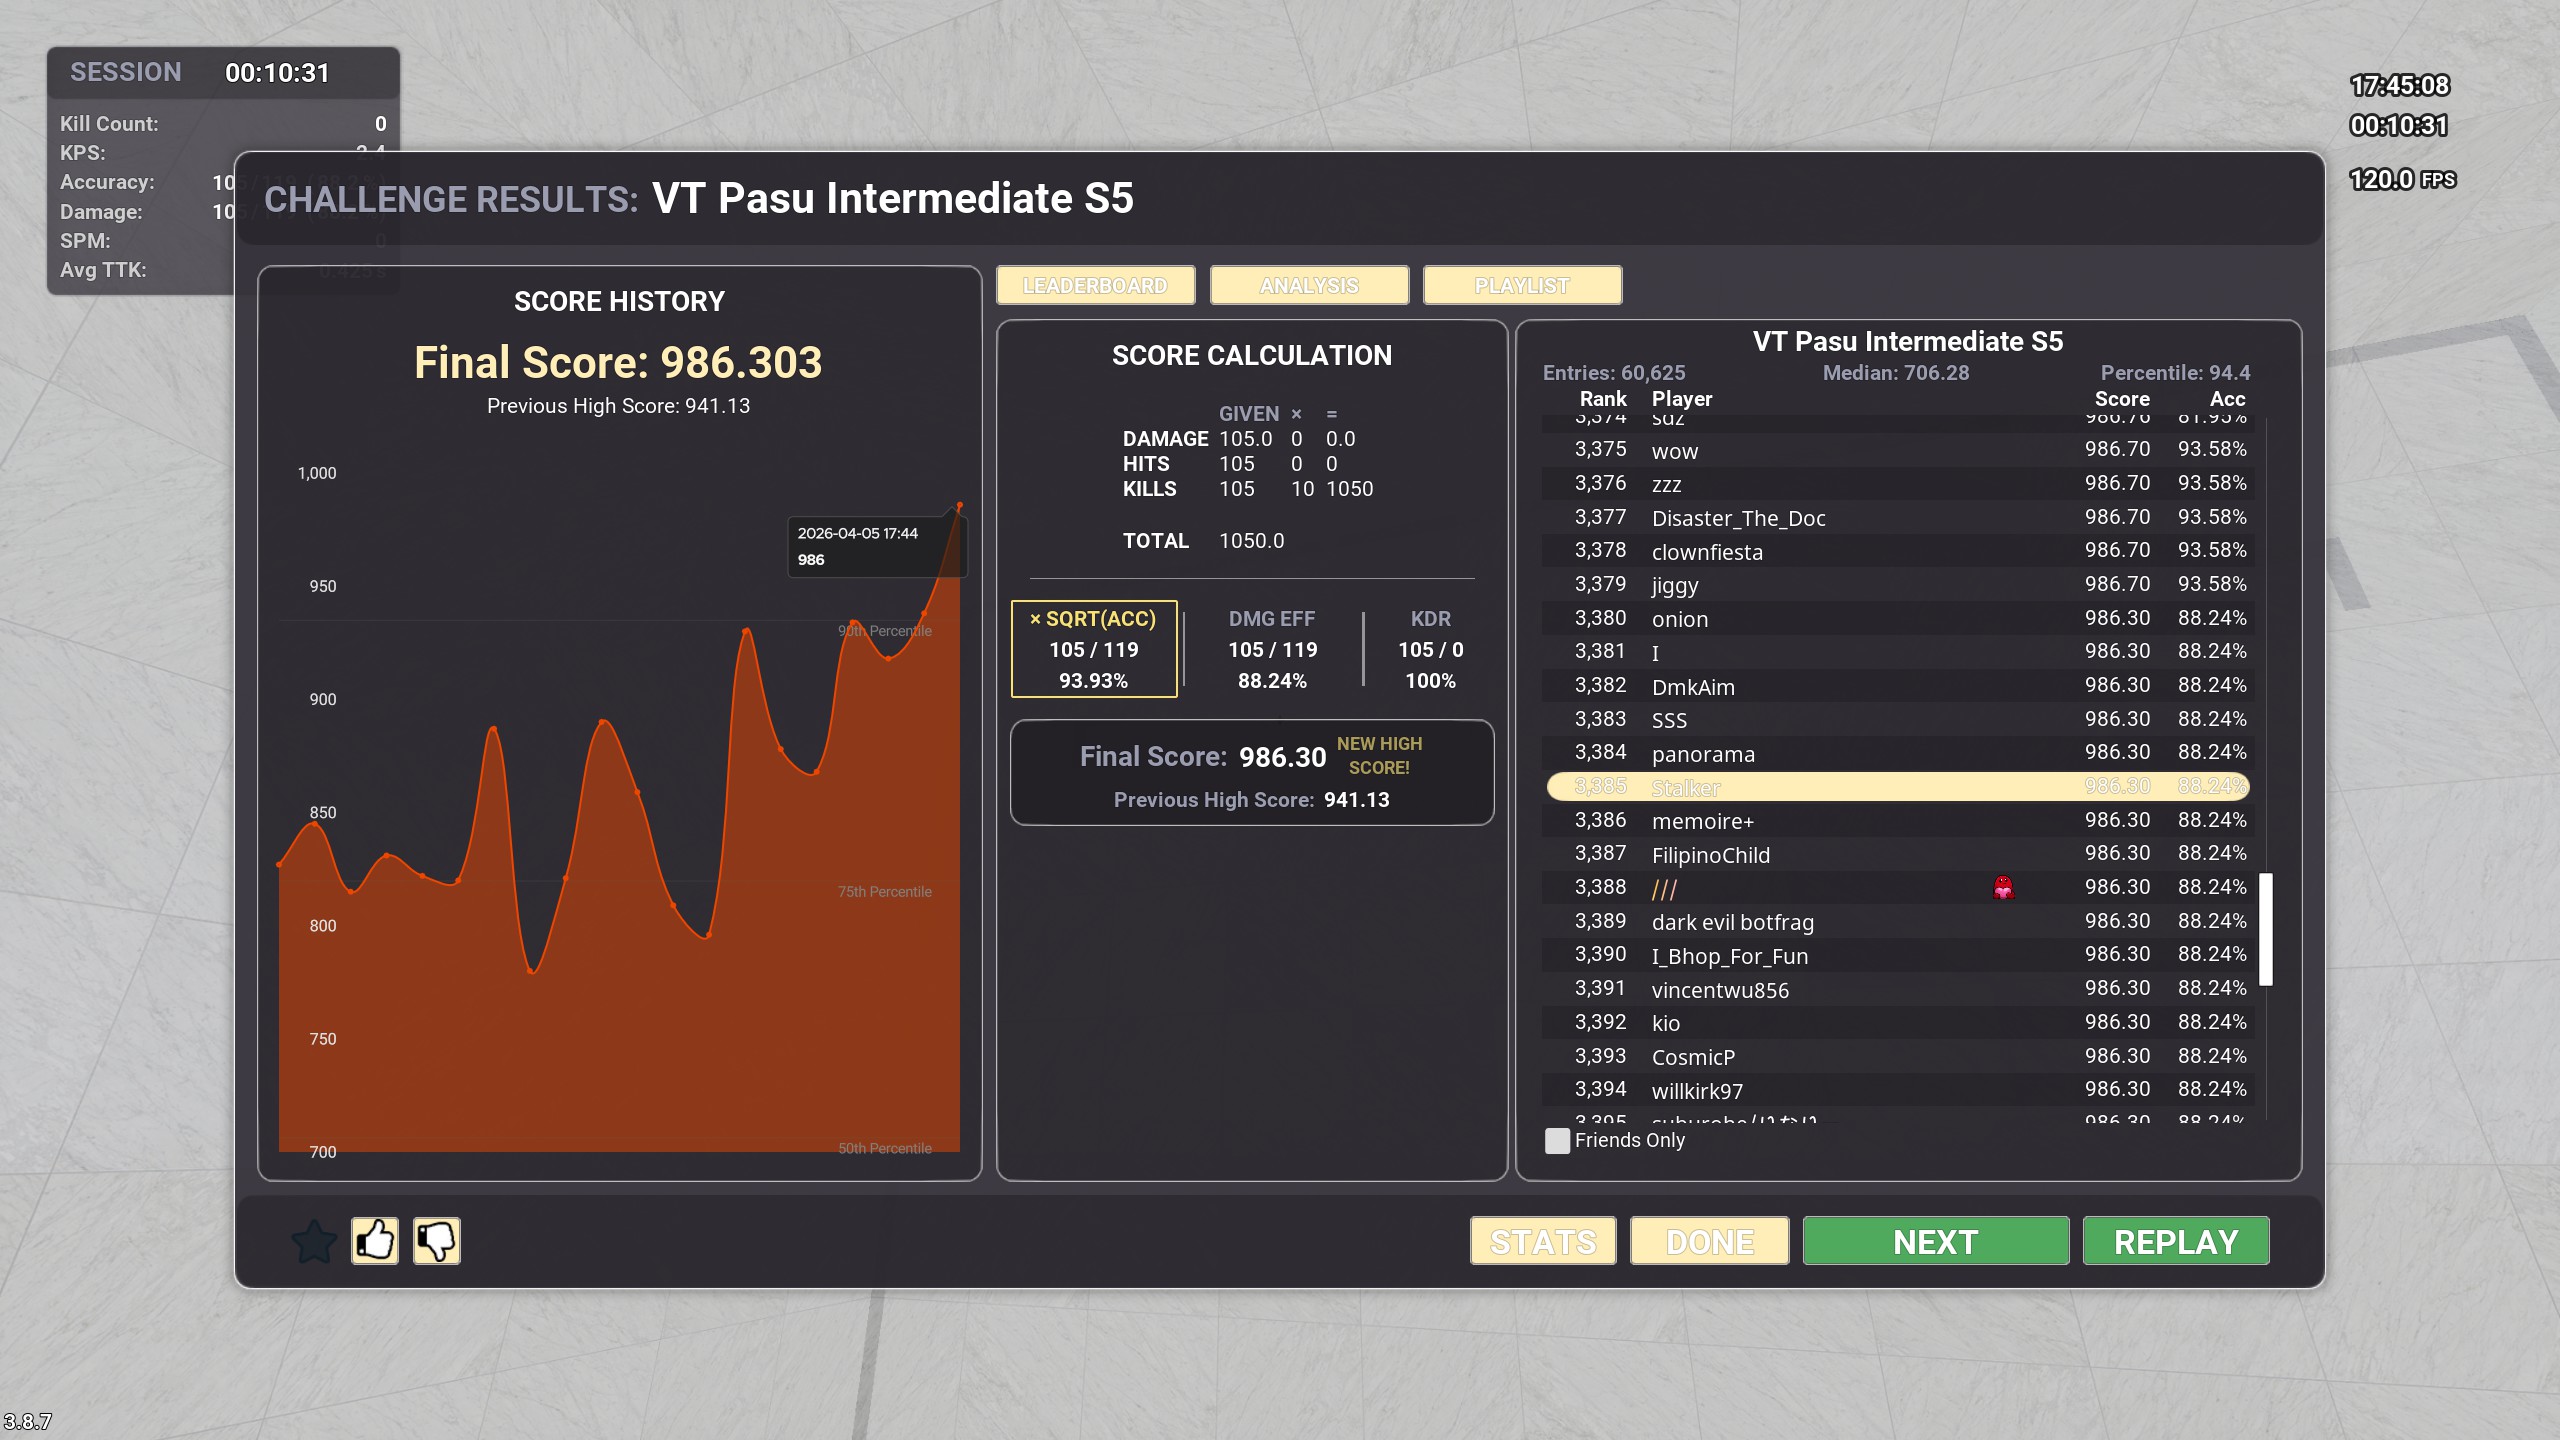Click the KDR score modifier
This screenshot has height=1440, width=2560.
tap(1430, 649)
